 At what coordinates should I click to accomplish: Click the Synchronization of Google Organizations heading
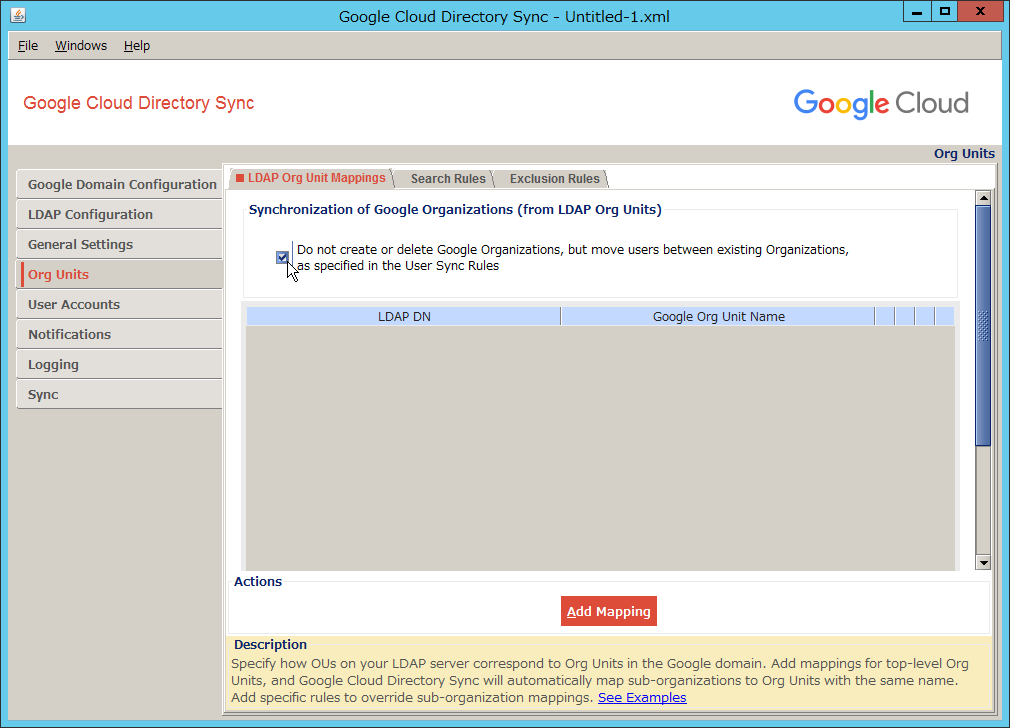coord(455,209)
